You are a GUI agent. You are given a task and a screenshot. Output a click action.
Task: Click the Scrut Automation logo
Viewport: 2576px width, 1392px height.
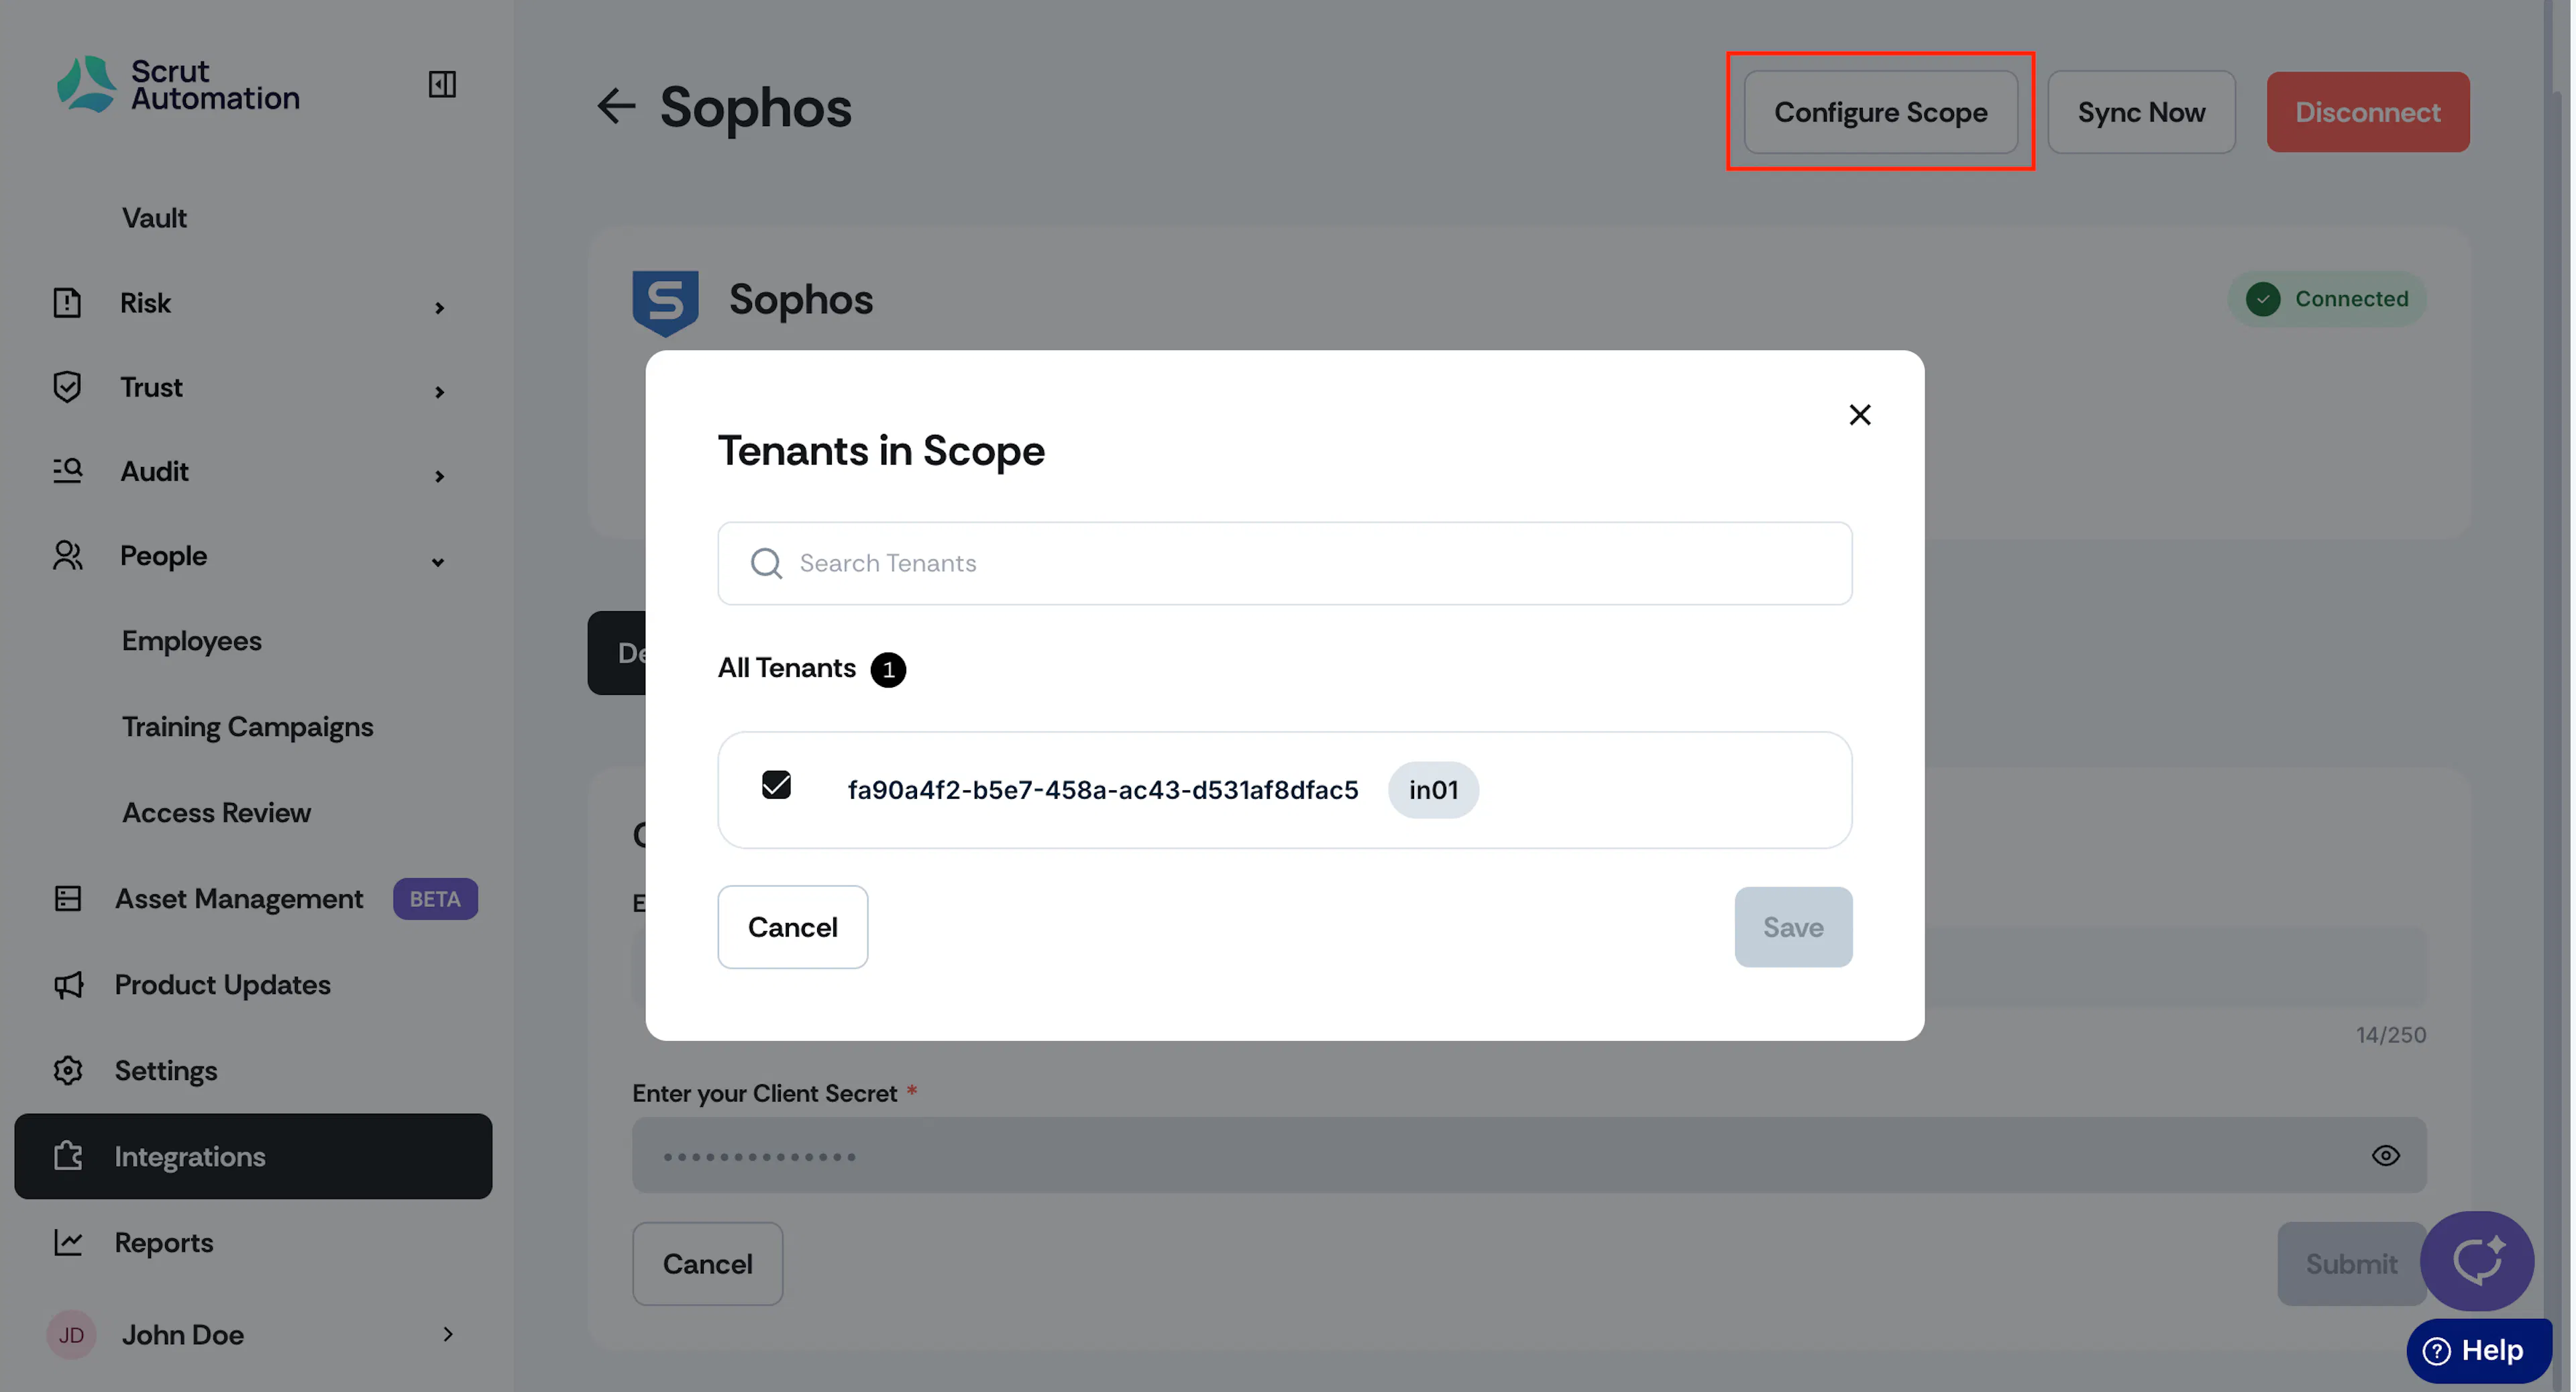coord(178,84)
